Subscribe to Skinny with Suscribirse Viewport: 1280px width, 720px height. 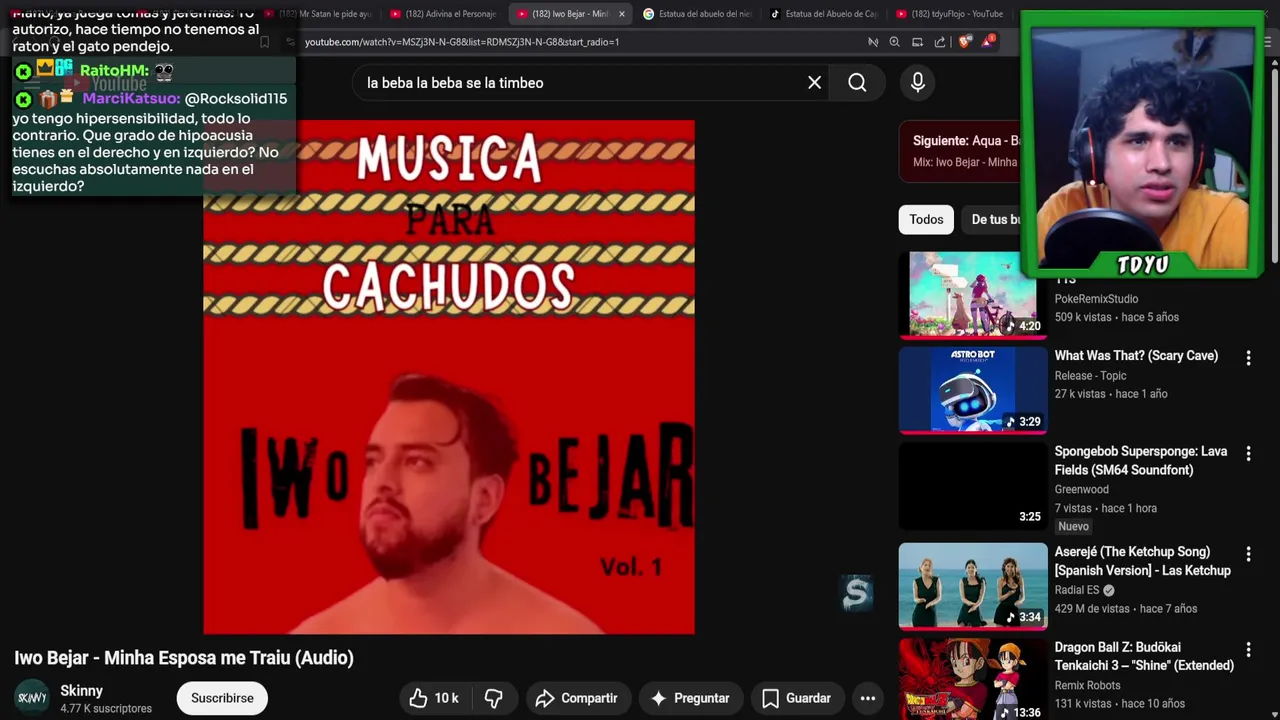[x=222, y=698]
